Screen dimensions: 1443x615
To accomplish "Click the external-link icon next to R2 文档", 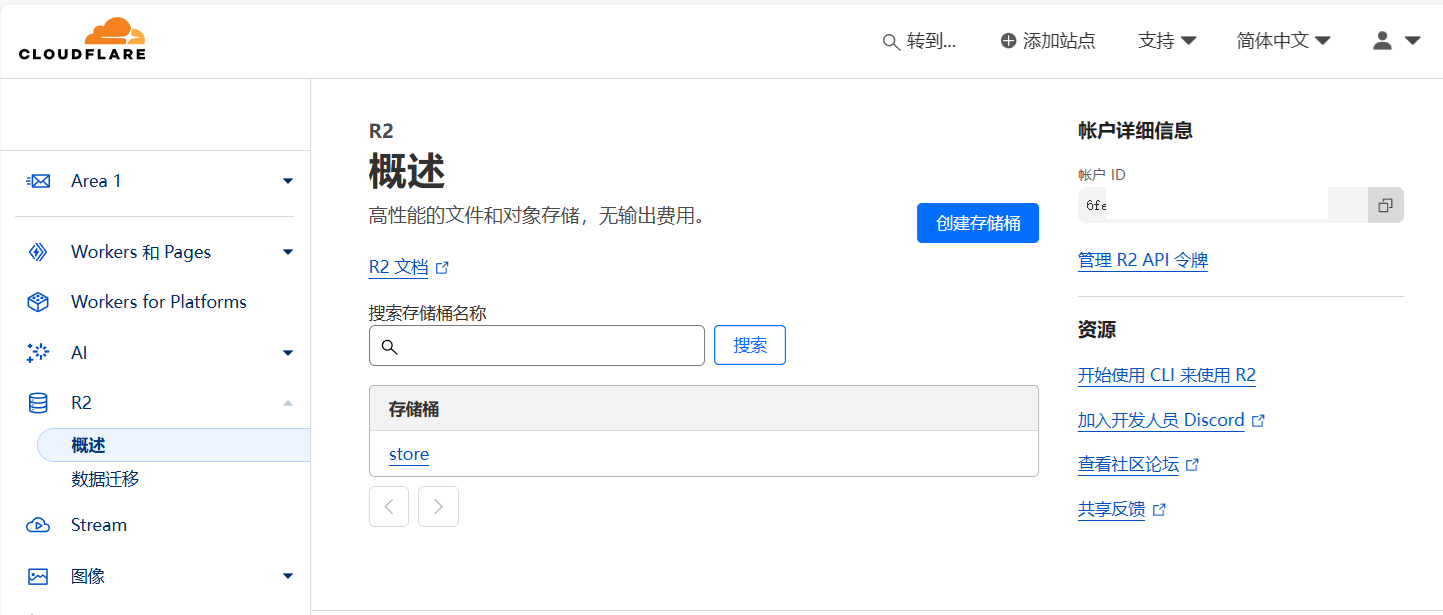I will (x=443, y=268).
